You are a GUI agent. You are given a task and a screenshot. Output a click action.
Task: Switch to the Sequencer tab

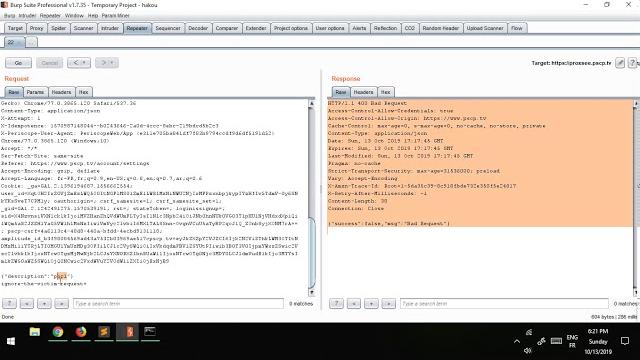pos(168,28)
